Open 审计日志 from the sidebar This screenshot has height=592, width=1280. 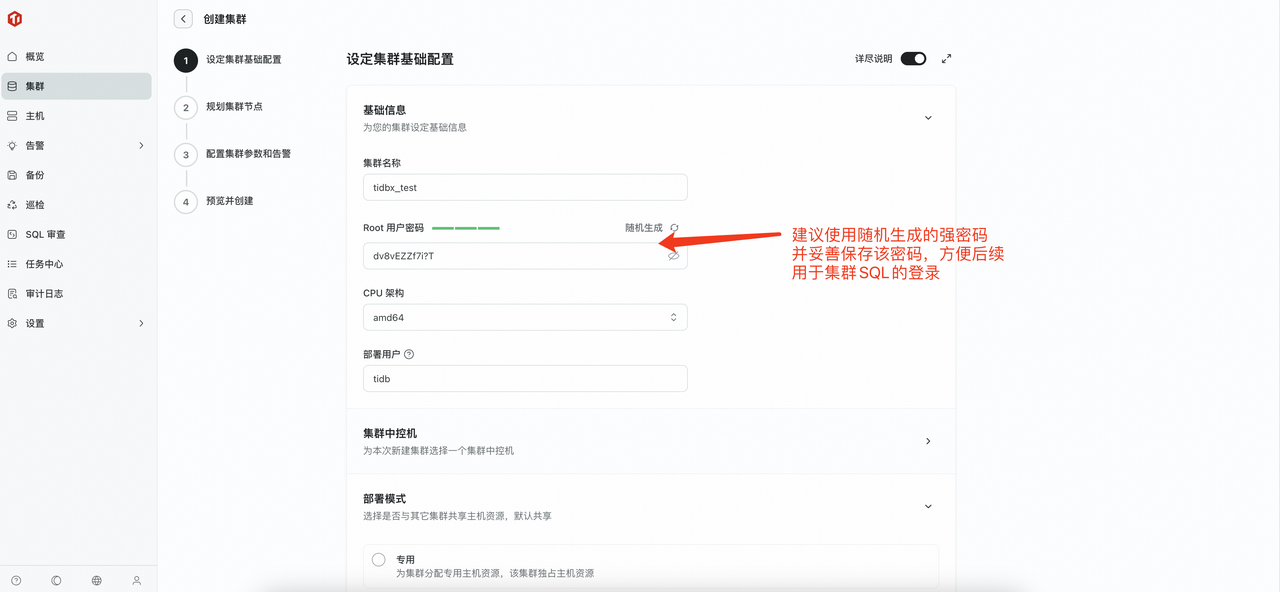tap(44, 293)
